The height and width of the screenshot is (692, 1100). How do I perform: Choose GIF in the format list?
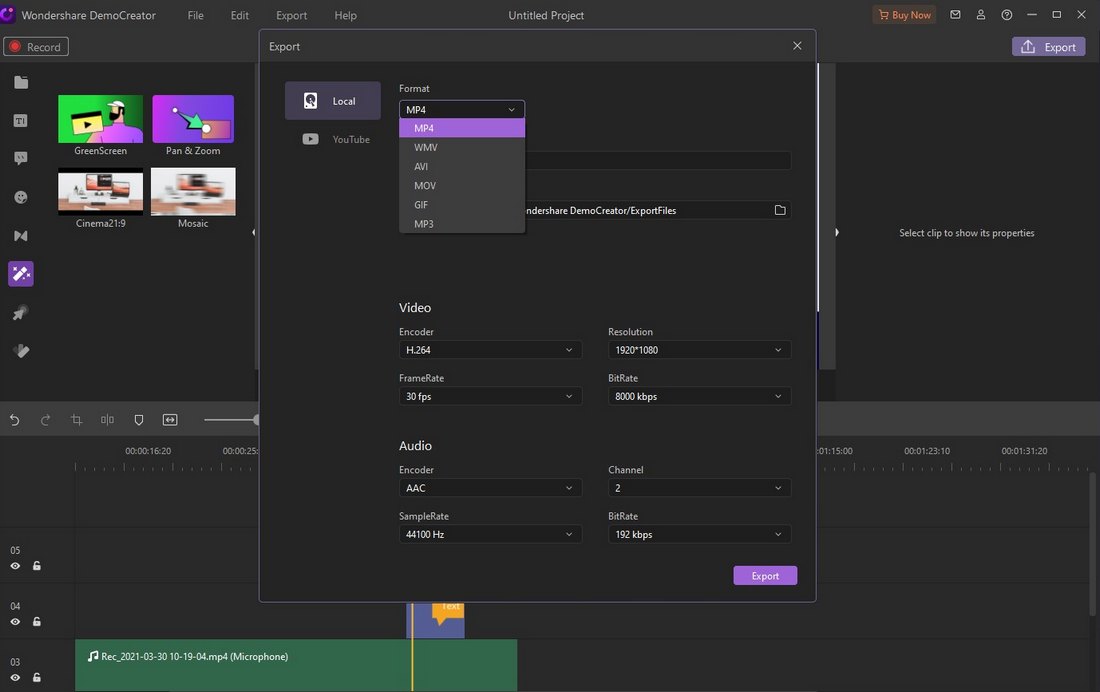point(462,204)
